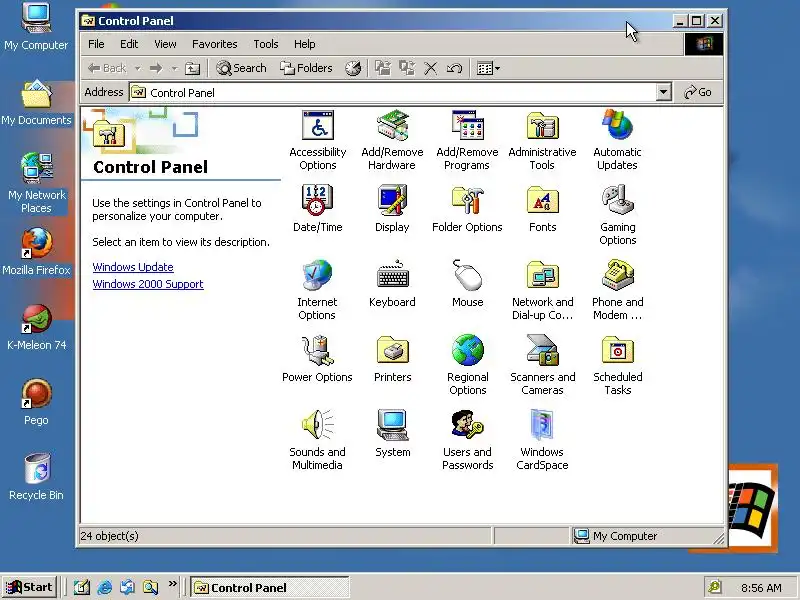Open the File menu
The width and height of the screenshot is (800, 600).
click(96, 44)
